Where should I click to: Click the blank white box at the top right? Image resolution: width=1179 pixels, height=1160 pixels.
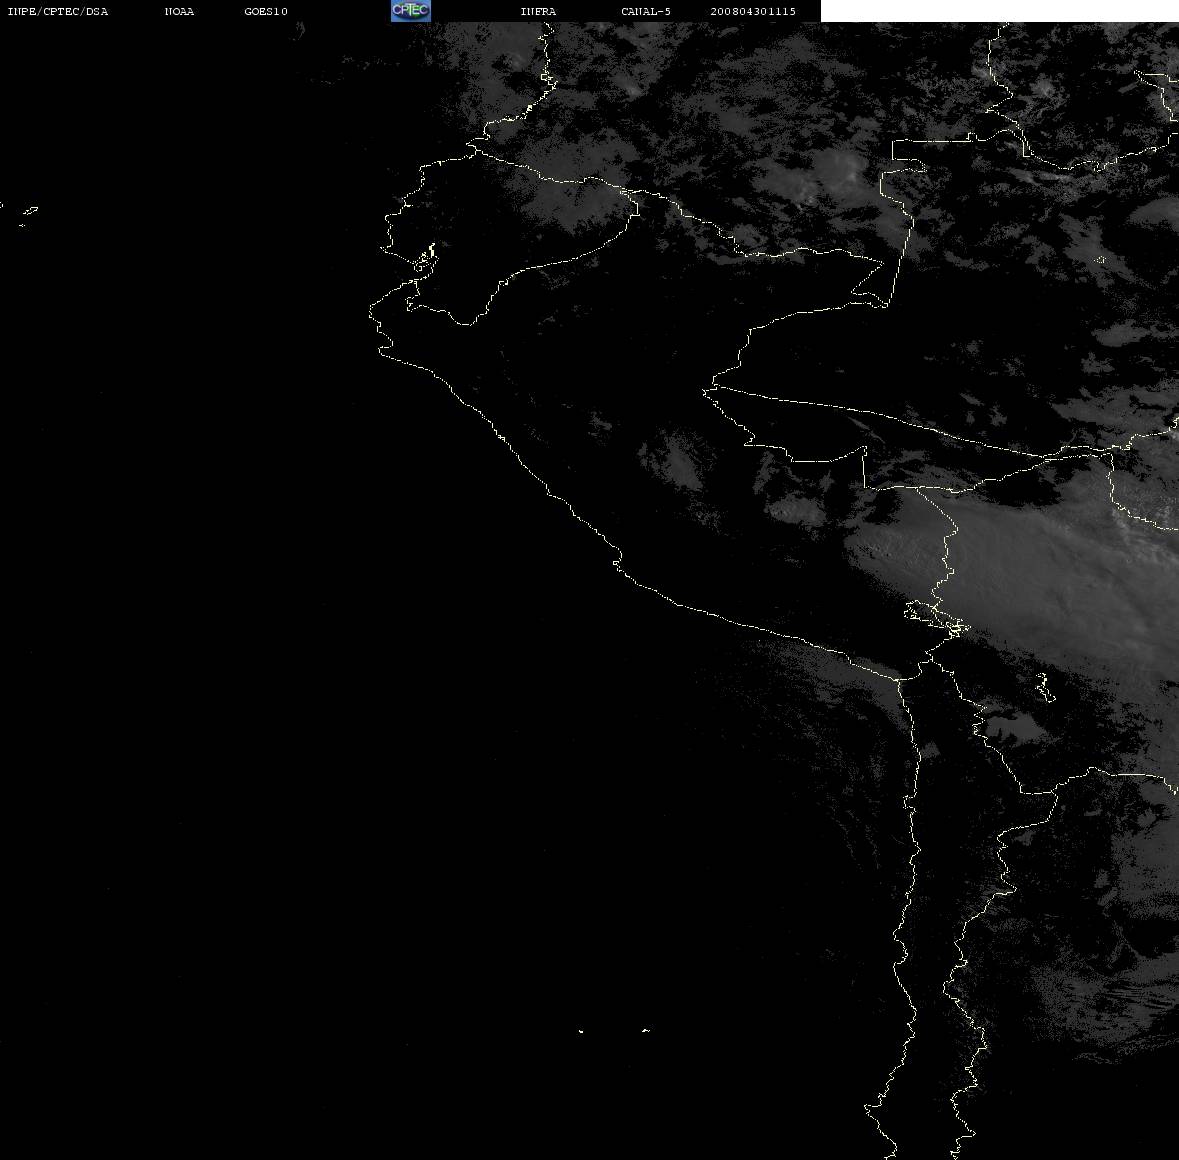click(999, 11)
